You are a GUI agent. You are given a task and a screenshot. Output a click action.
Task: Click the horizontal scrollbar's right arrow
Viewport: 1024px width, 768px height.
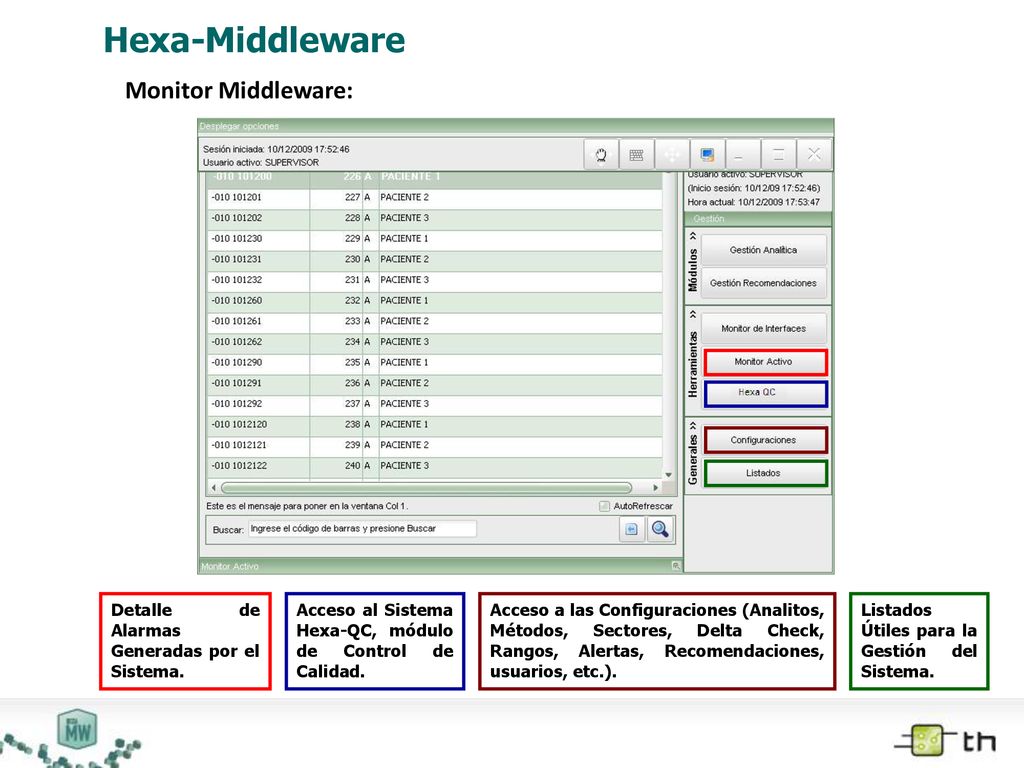tap(656, 488)
